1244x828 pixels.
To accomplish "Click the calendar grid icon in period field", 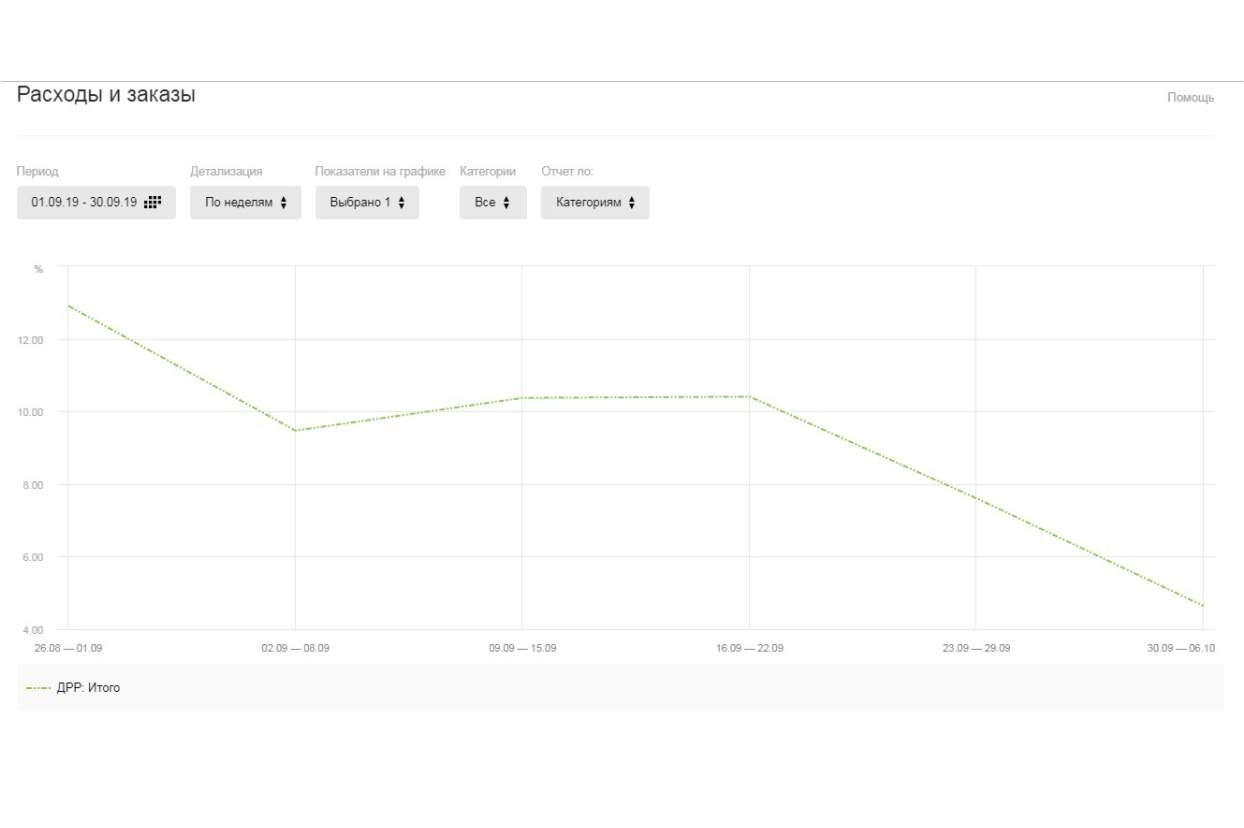I will pyautogui.click(x=152, y=202).
